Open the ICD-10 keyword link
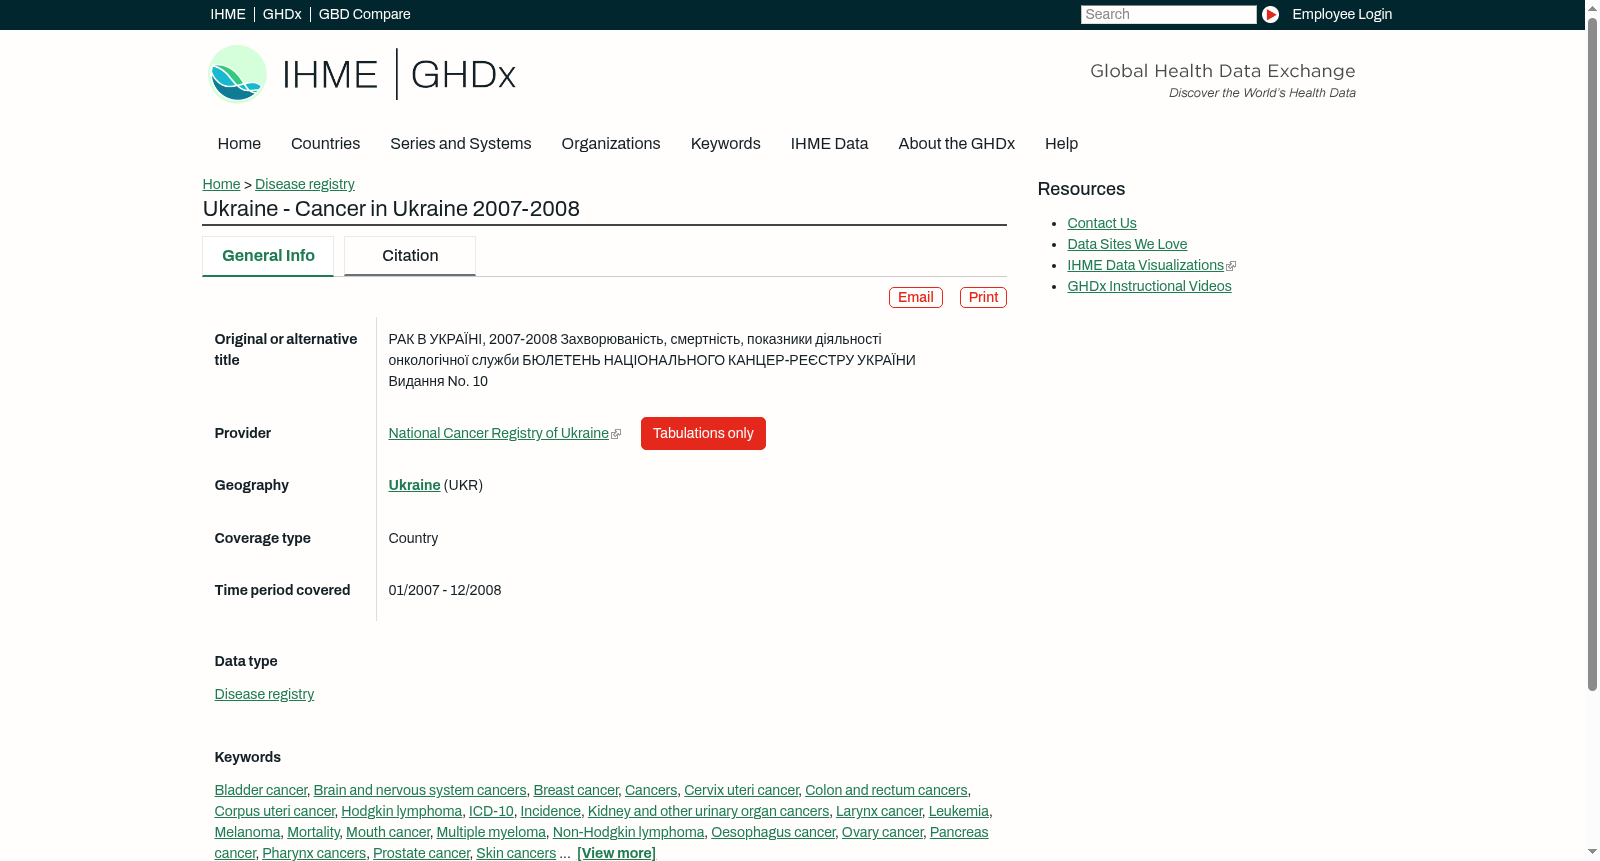 pos(491,811)
